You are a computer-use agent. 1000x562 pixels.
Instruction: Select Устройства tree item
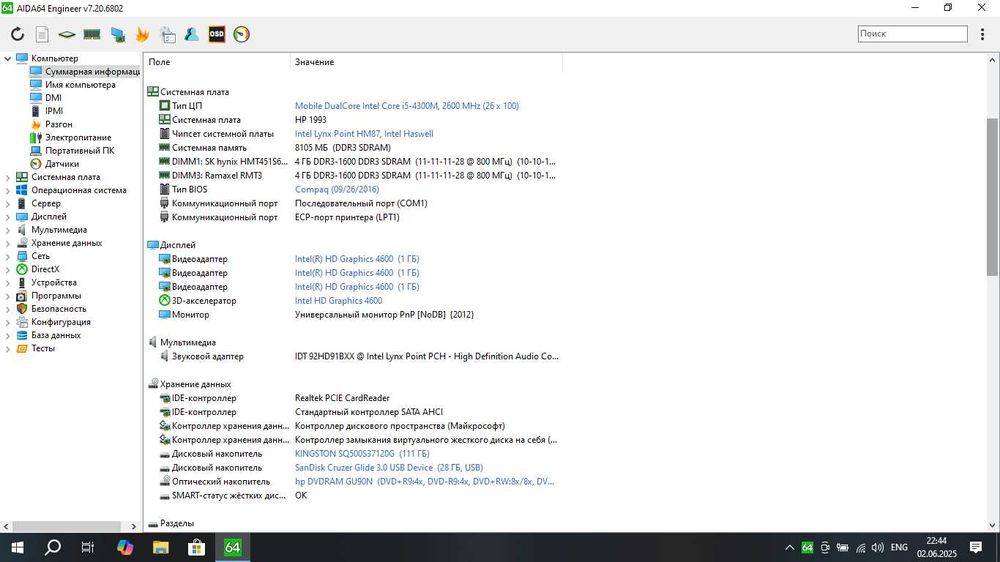click(54, 283)
